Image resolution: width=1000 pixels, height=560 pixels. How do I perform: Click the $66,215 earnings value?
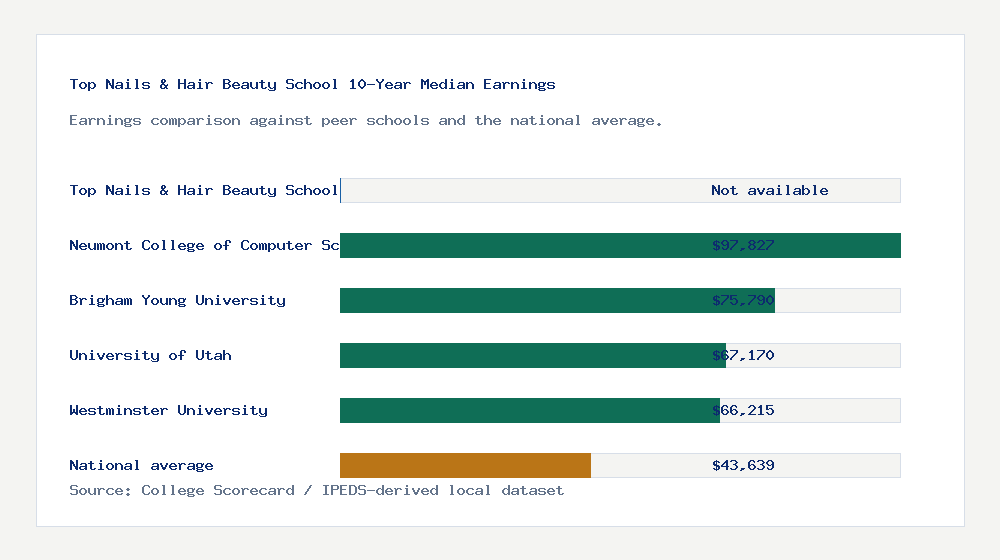pyautogui.click(x=743, y=410)
